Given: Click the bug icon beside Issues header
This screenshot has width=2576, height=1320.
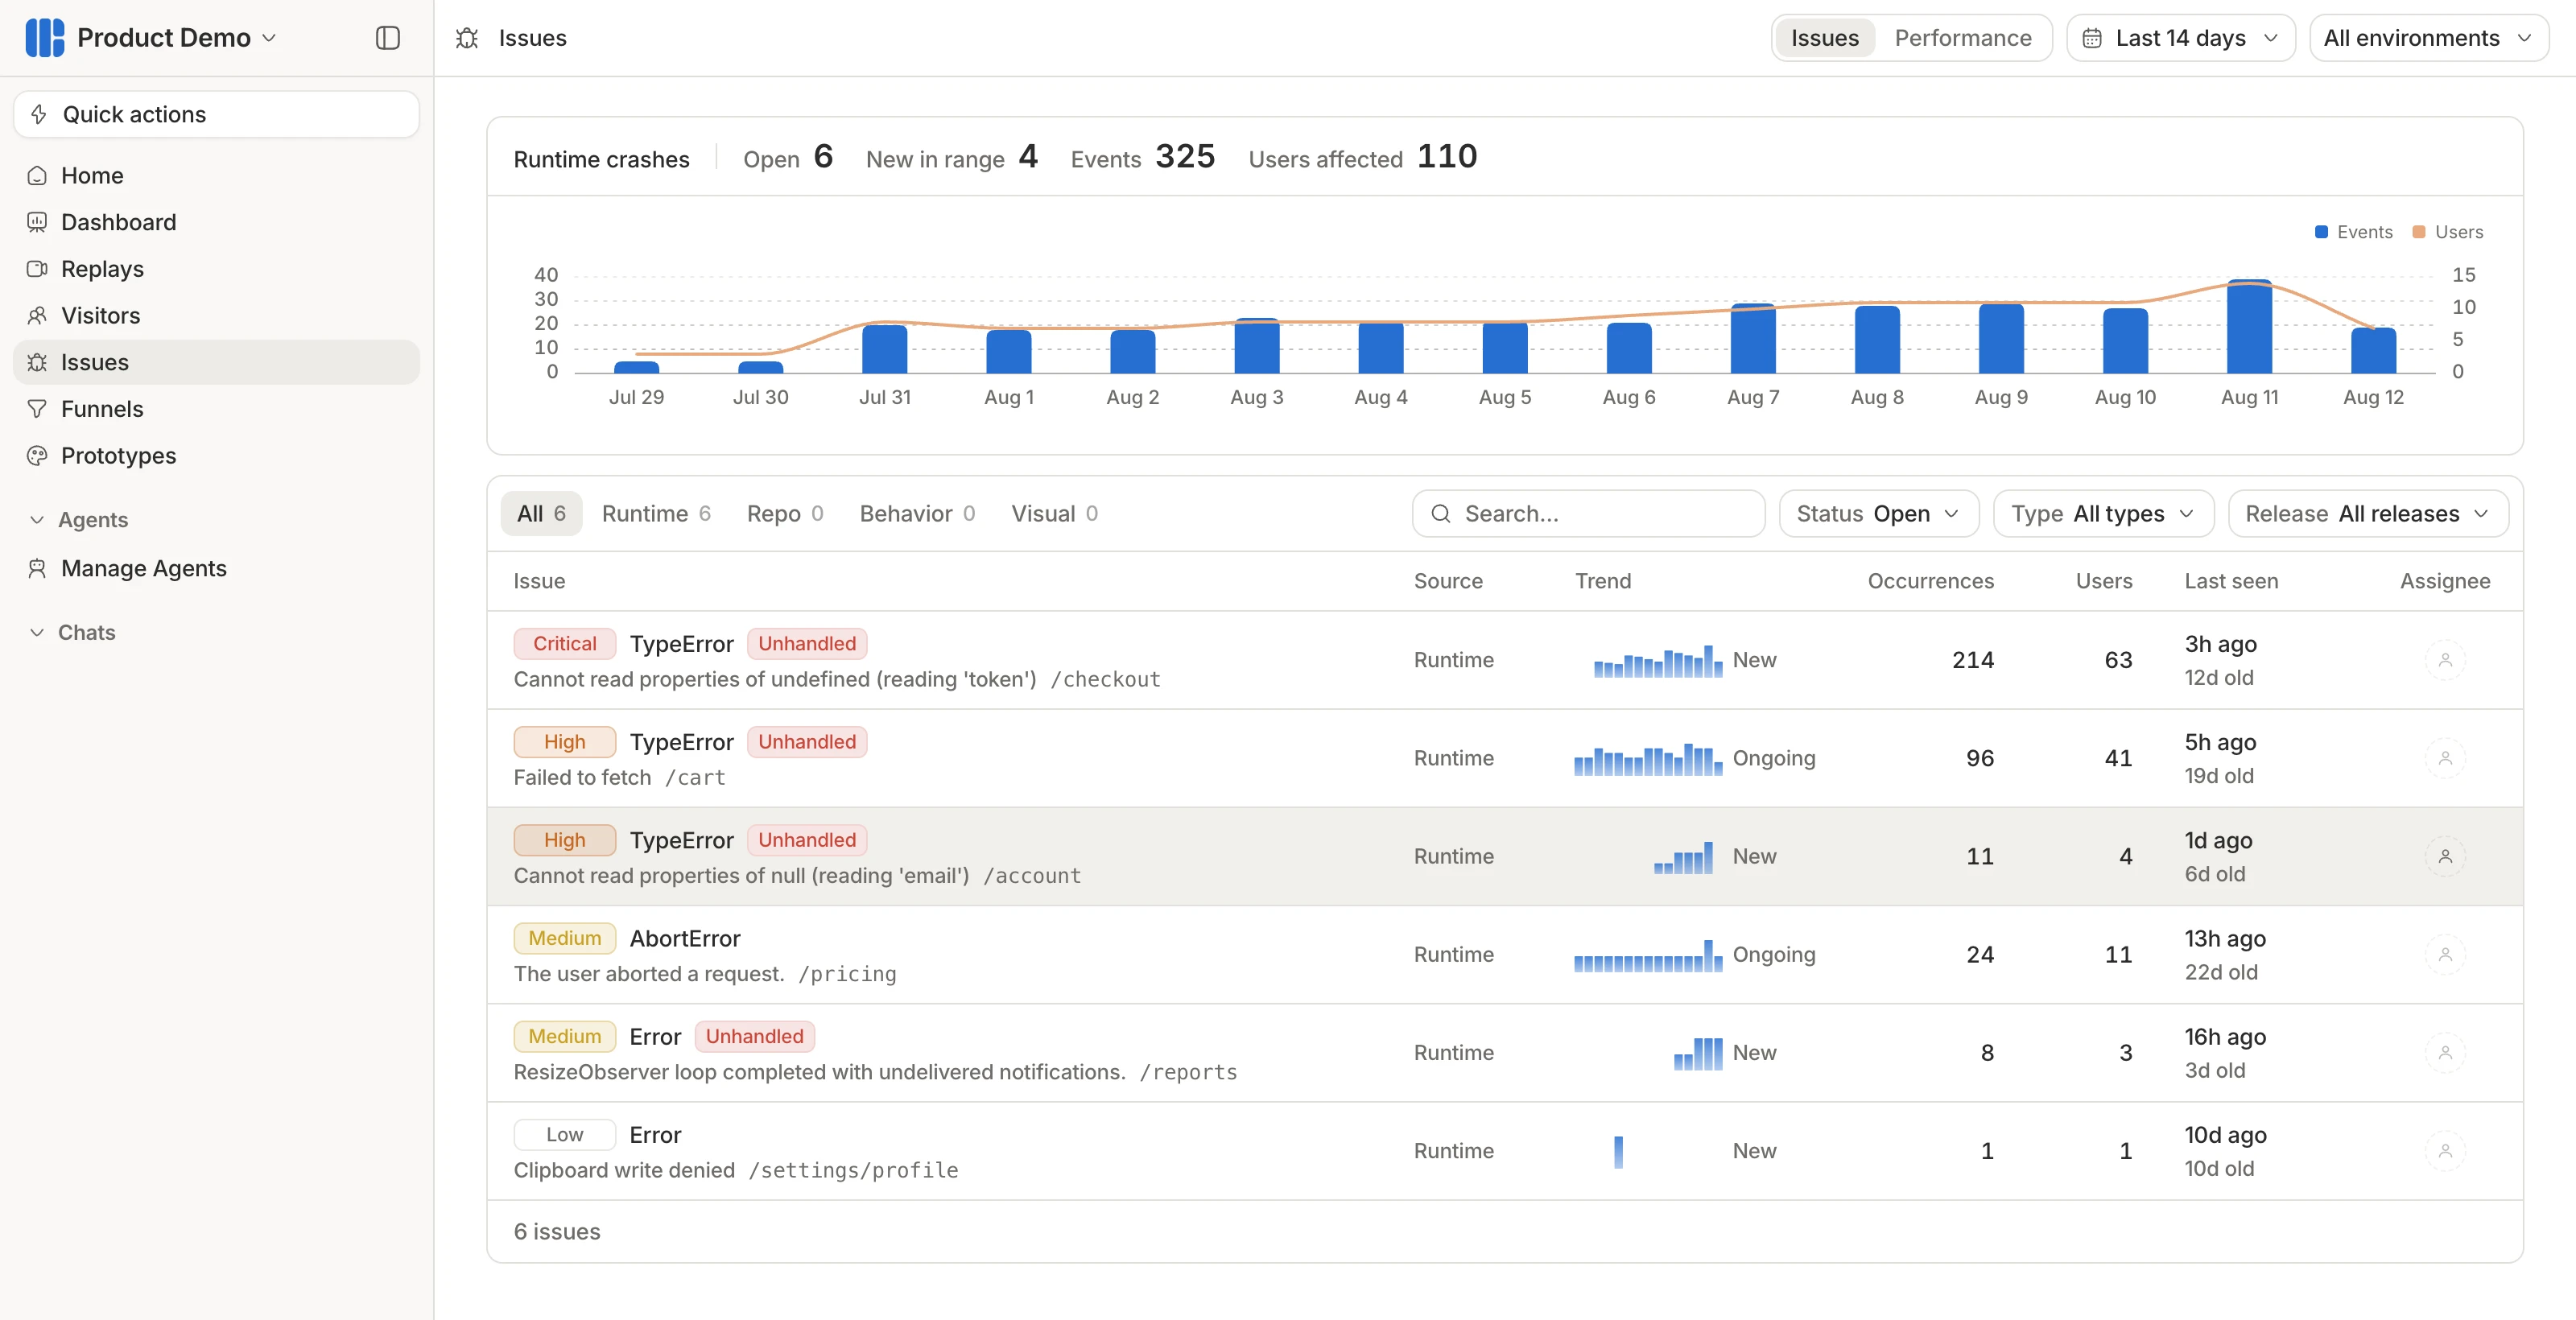Looking at the screenshot, I should tap(467, 38).
